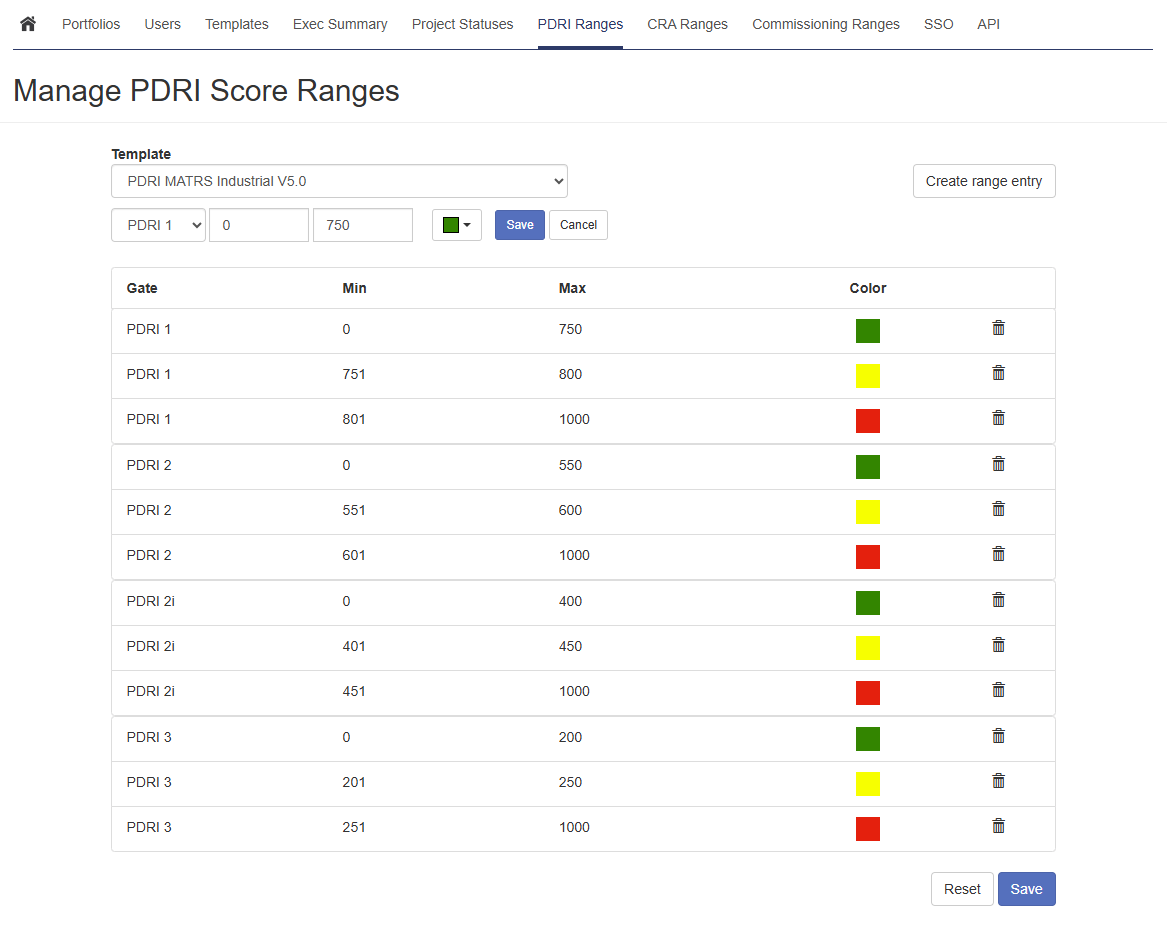
Task: Go to Exec Summary tab
Action: pos(340,24)
